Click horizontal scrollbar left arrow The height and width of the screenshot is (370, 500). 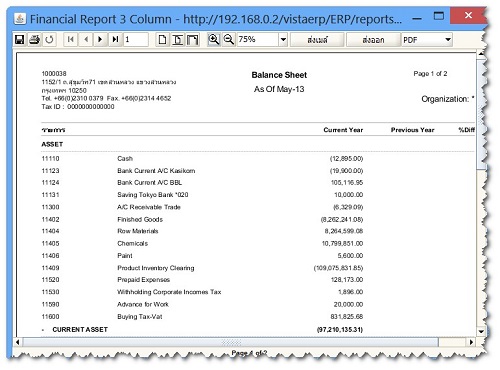[x=18, y=342]
